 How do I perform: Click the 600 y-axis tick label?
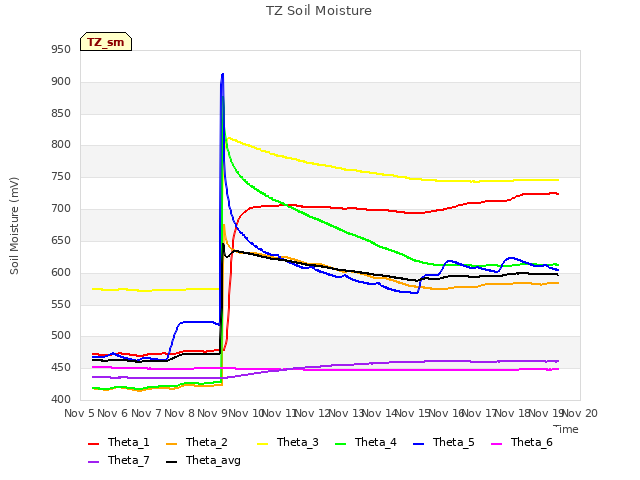tap(61, 272)
